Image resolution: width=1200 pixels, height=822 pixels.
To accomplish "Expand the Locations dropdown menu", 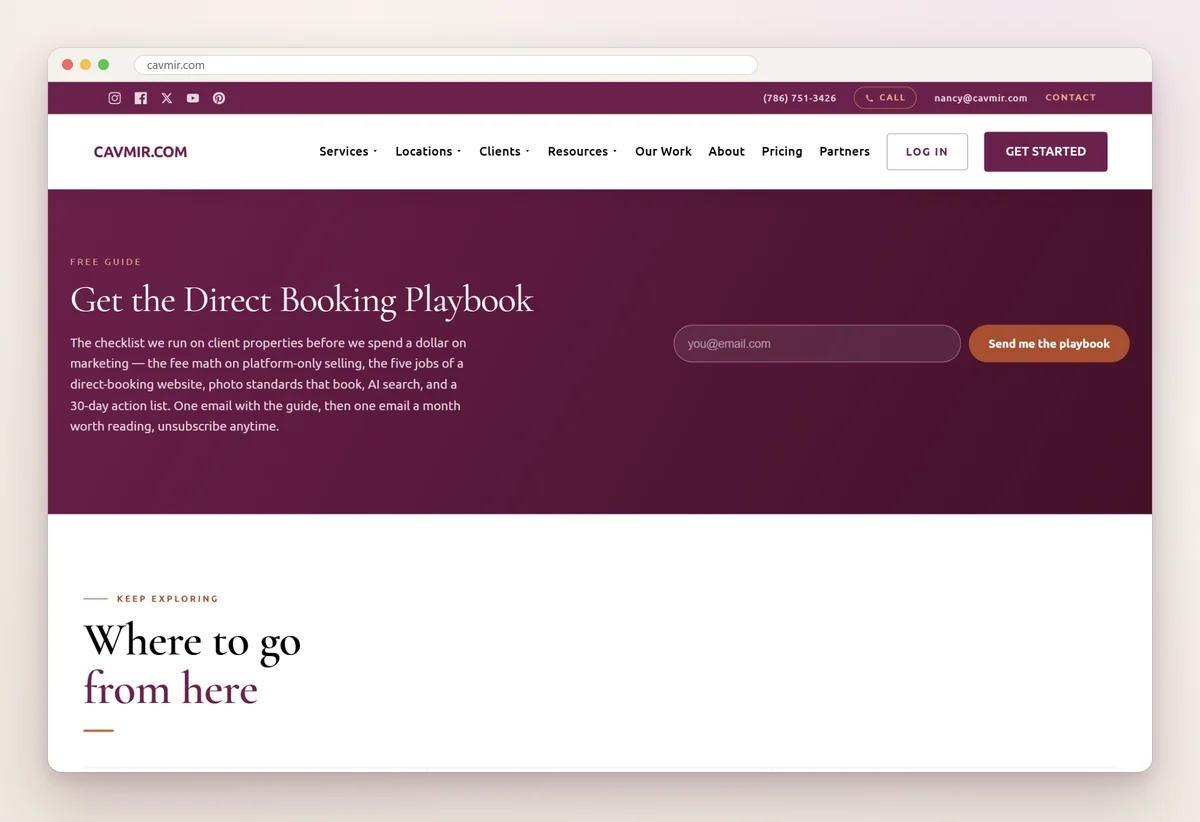I will tap(428, 152).
